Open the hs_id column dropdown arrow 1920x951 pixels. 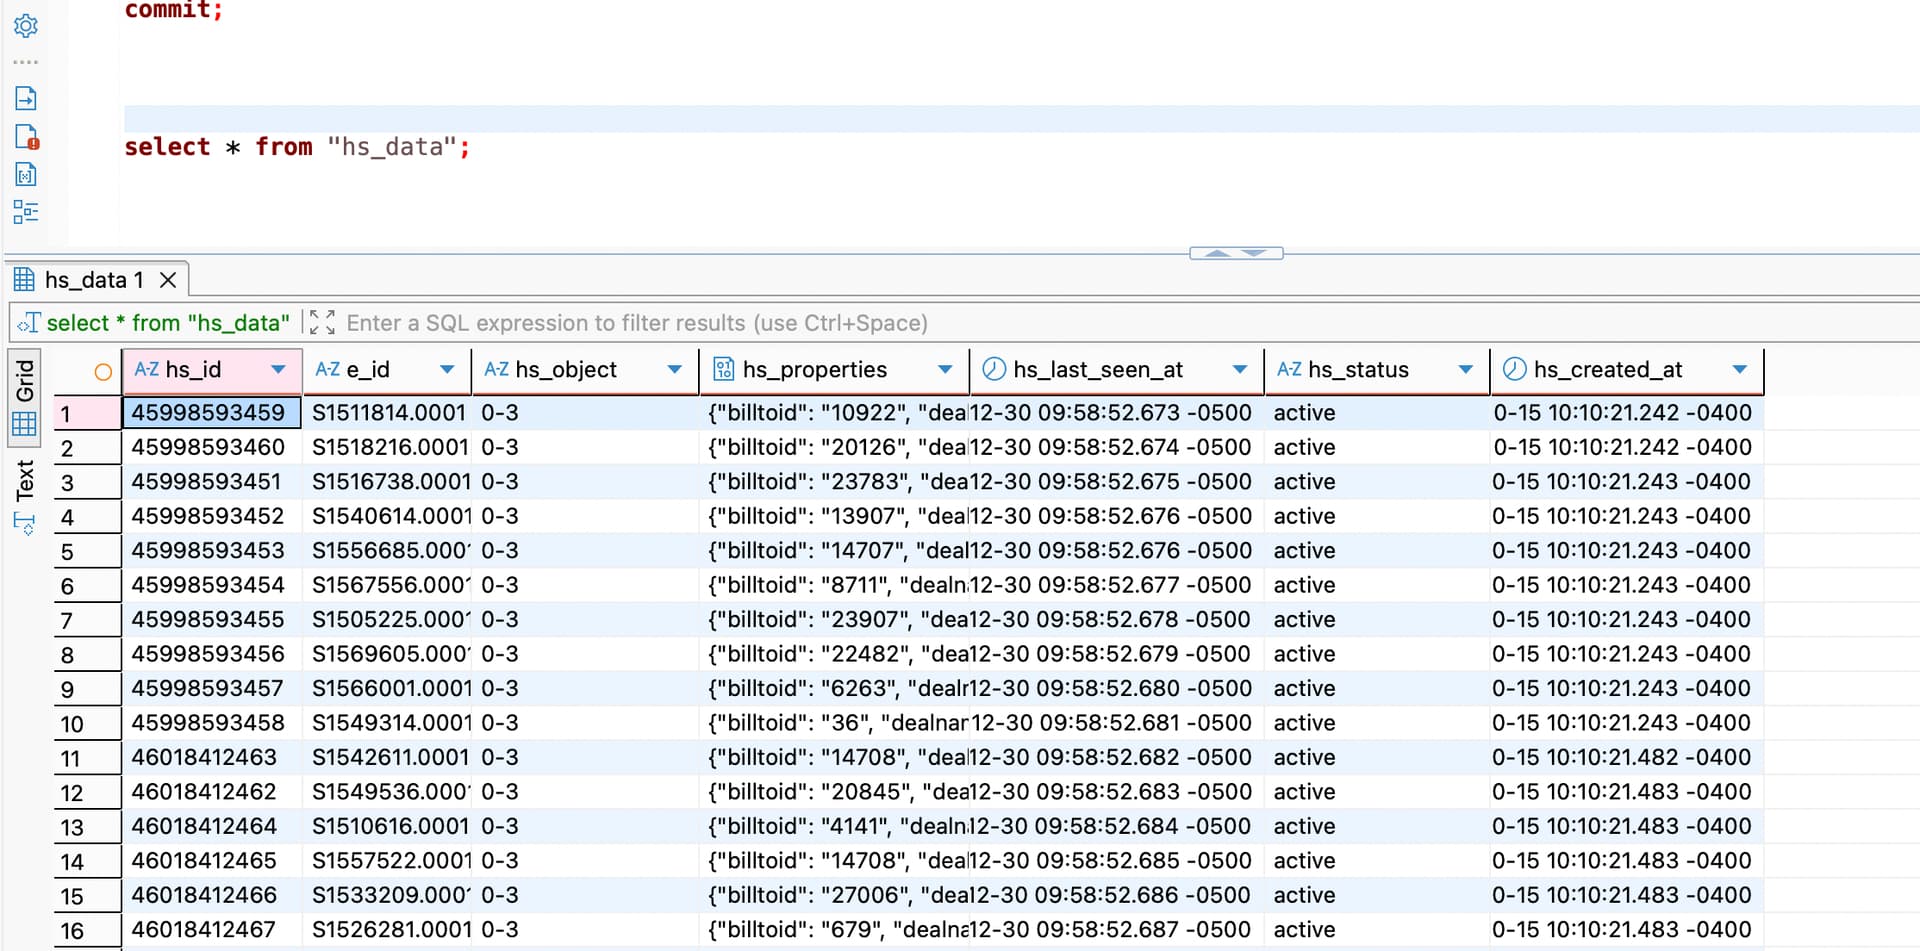278,370
